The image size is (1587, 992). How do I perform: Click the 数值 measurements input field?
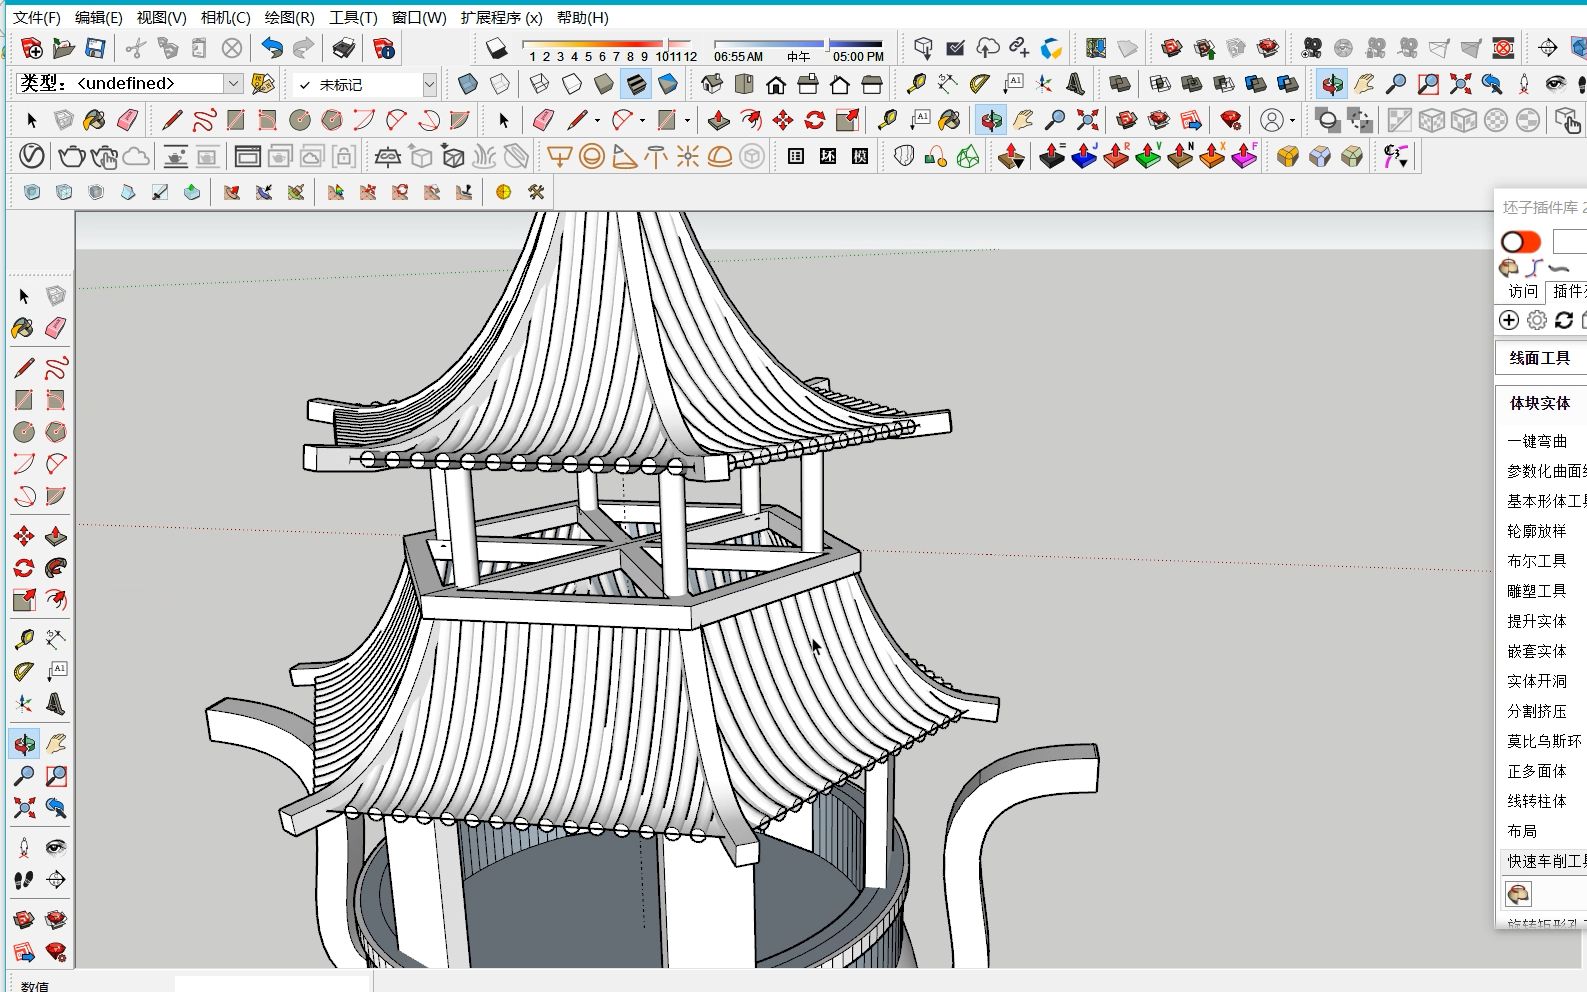272,984
